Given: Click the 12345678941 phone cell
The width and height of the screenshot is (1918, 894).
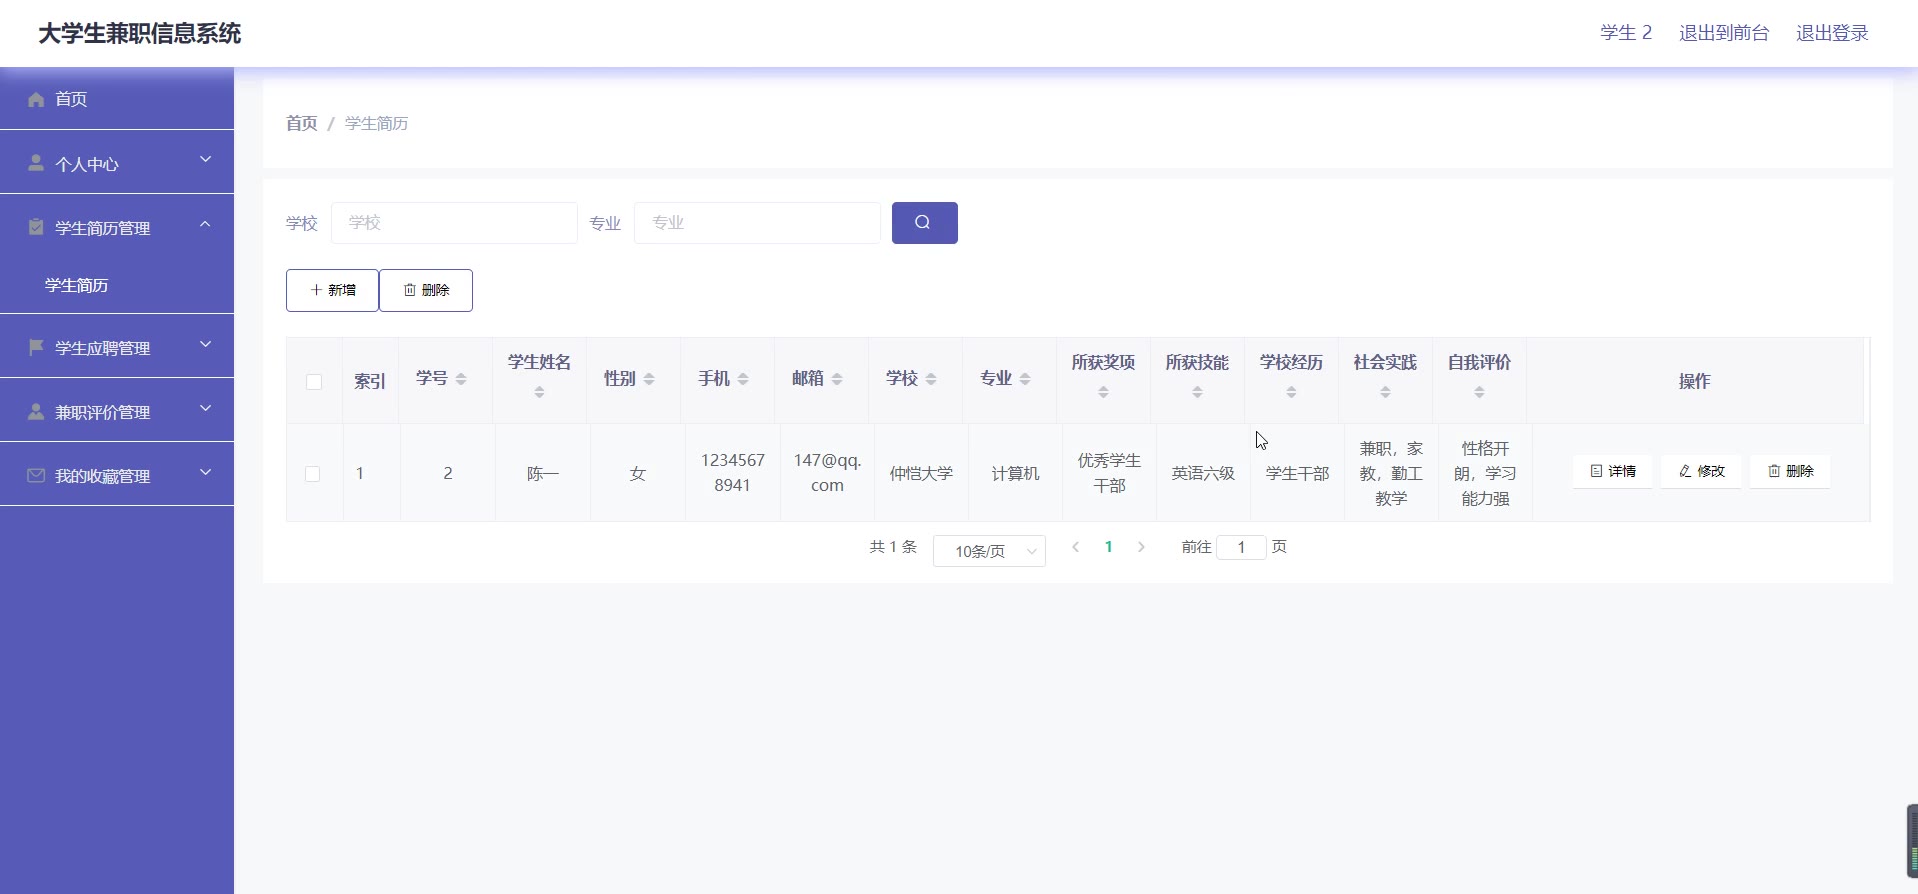Looking at the screenshot, I should pyautogui.click(x=732, y=473).
